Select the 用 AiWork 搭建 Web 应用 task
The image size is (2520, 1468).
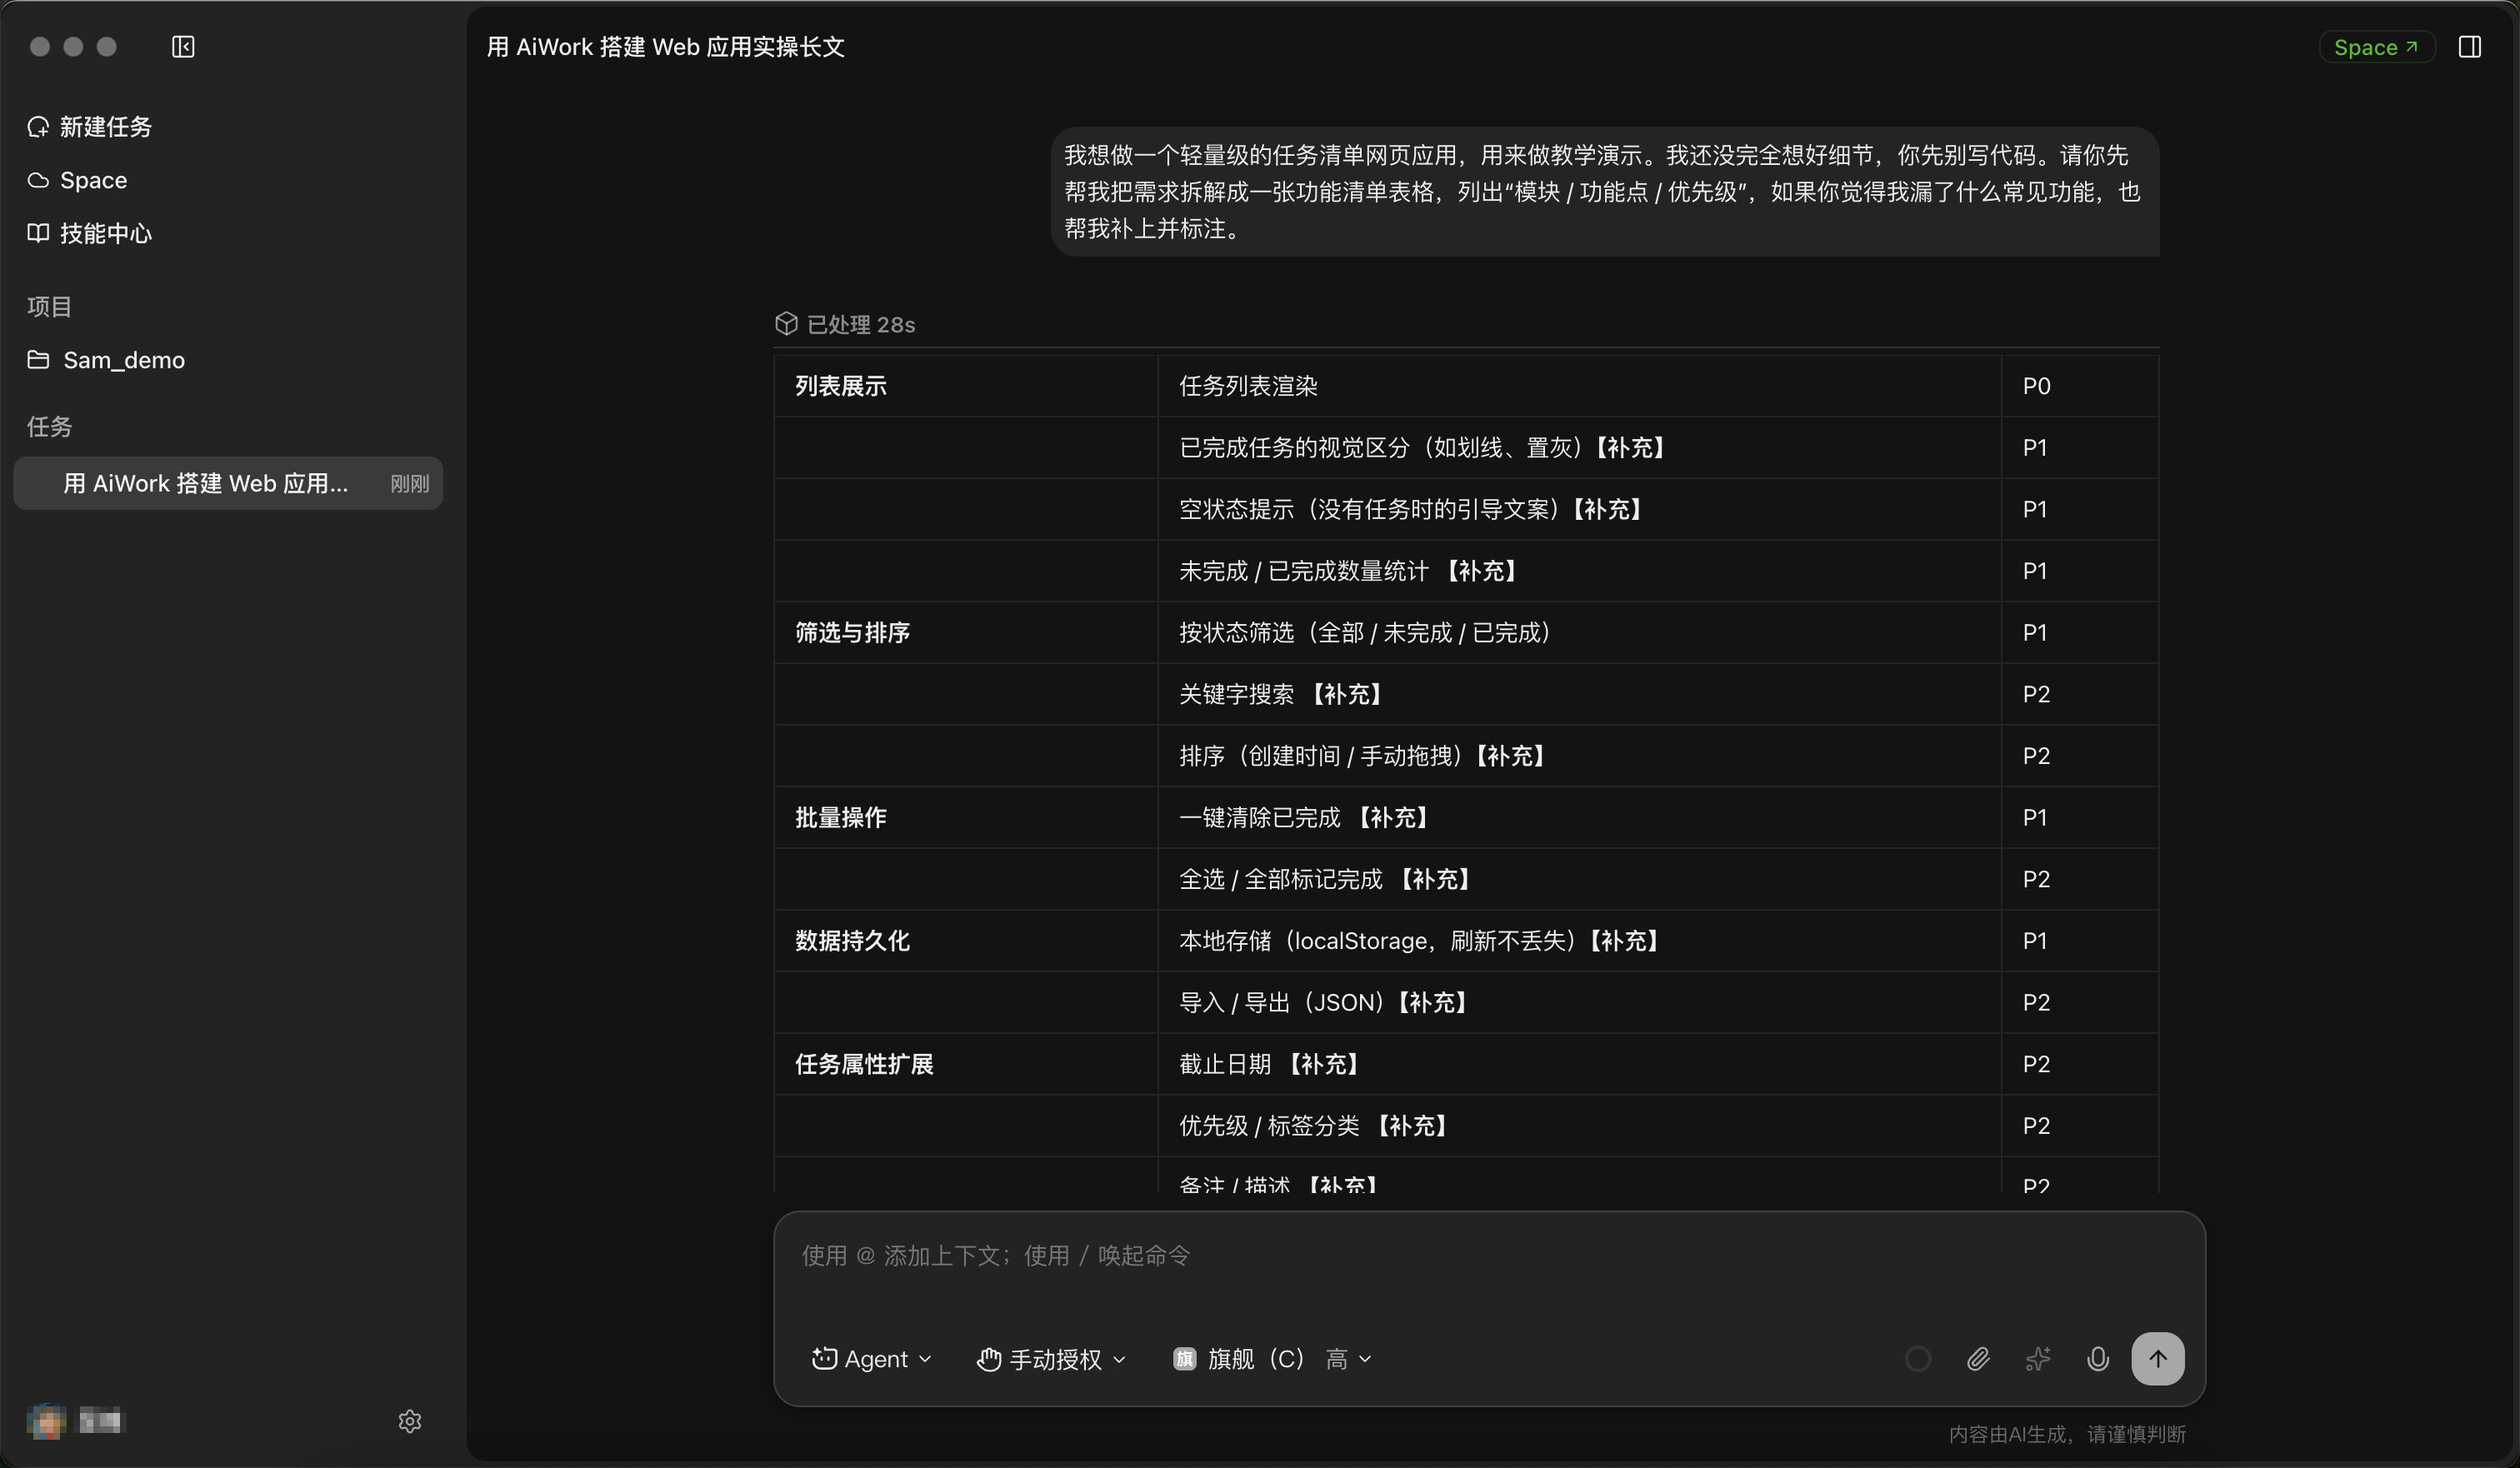(228, 483)
